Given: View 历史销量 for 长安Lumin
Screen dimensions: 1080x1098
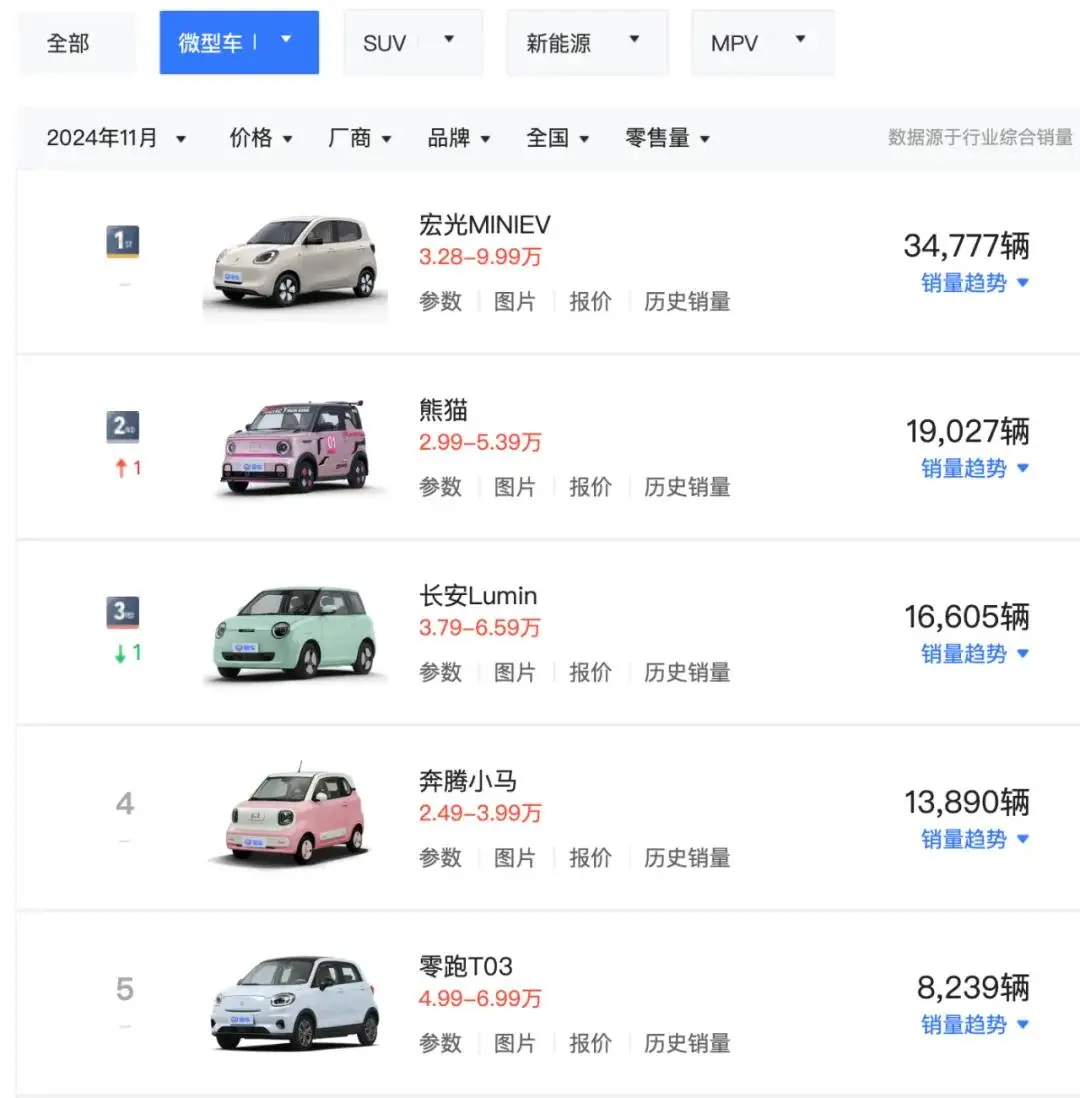Looking at the screenshot, I should (x=687, y=673).
